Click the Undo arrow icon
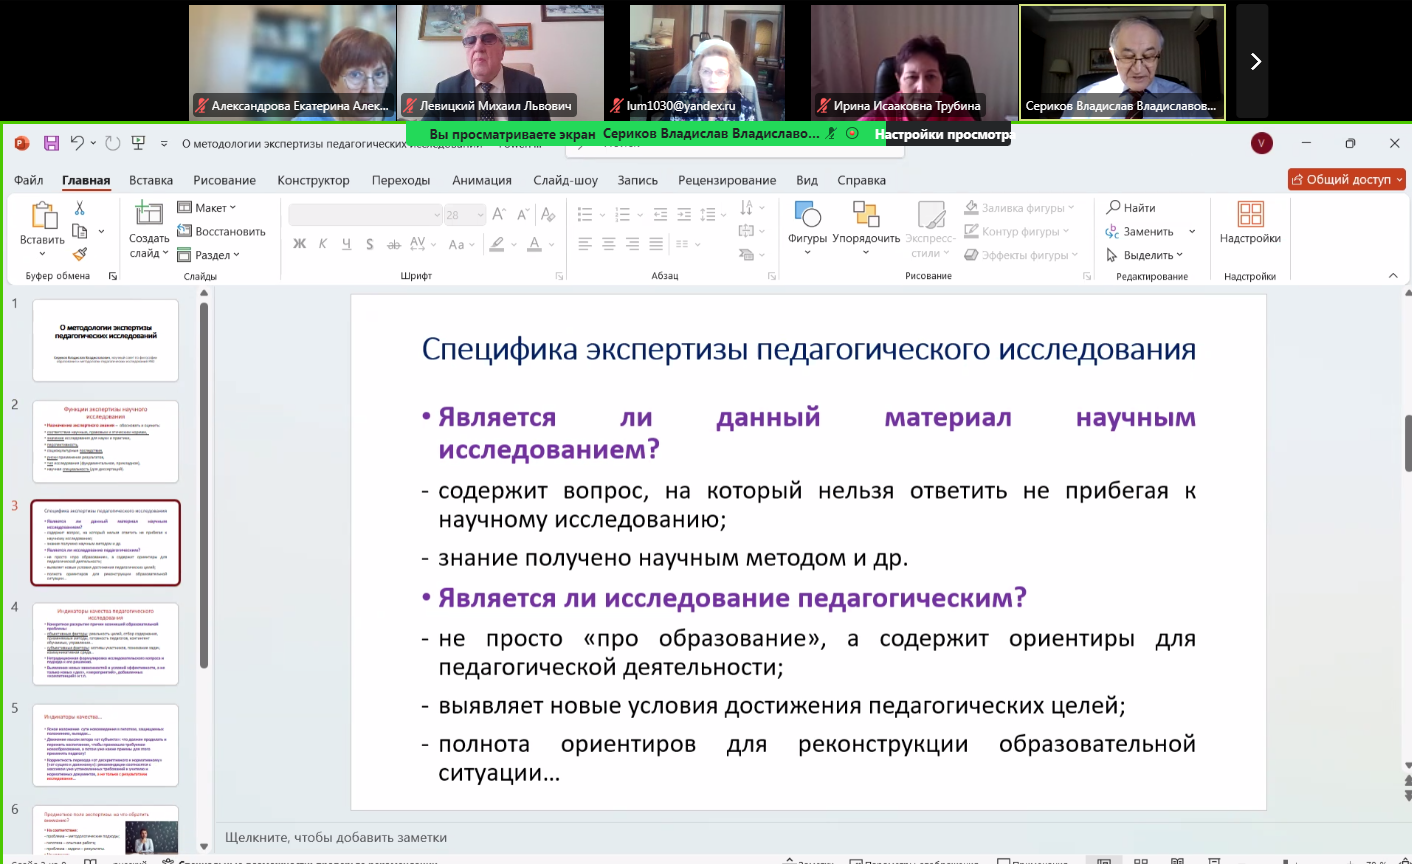 pyautogui.click(x=77, y=143)
